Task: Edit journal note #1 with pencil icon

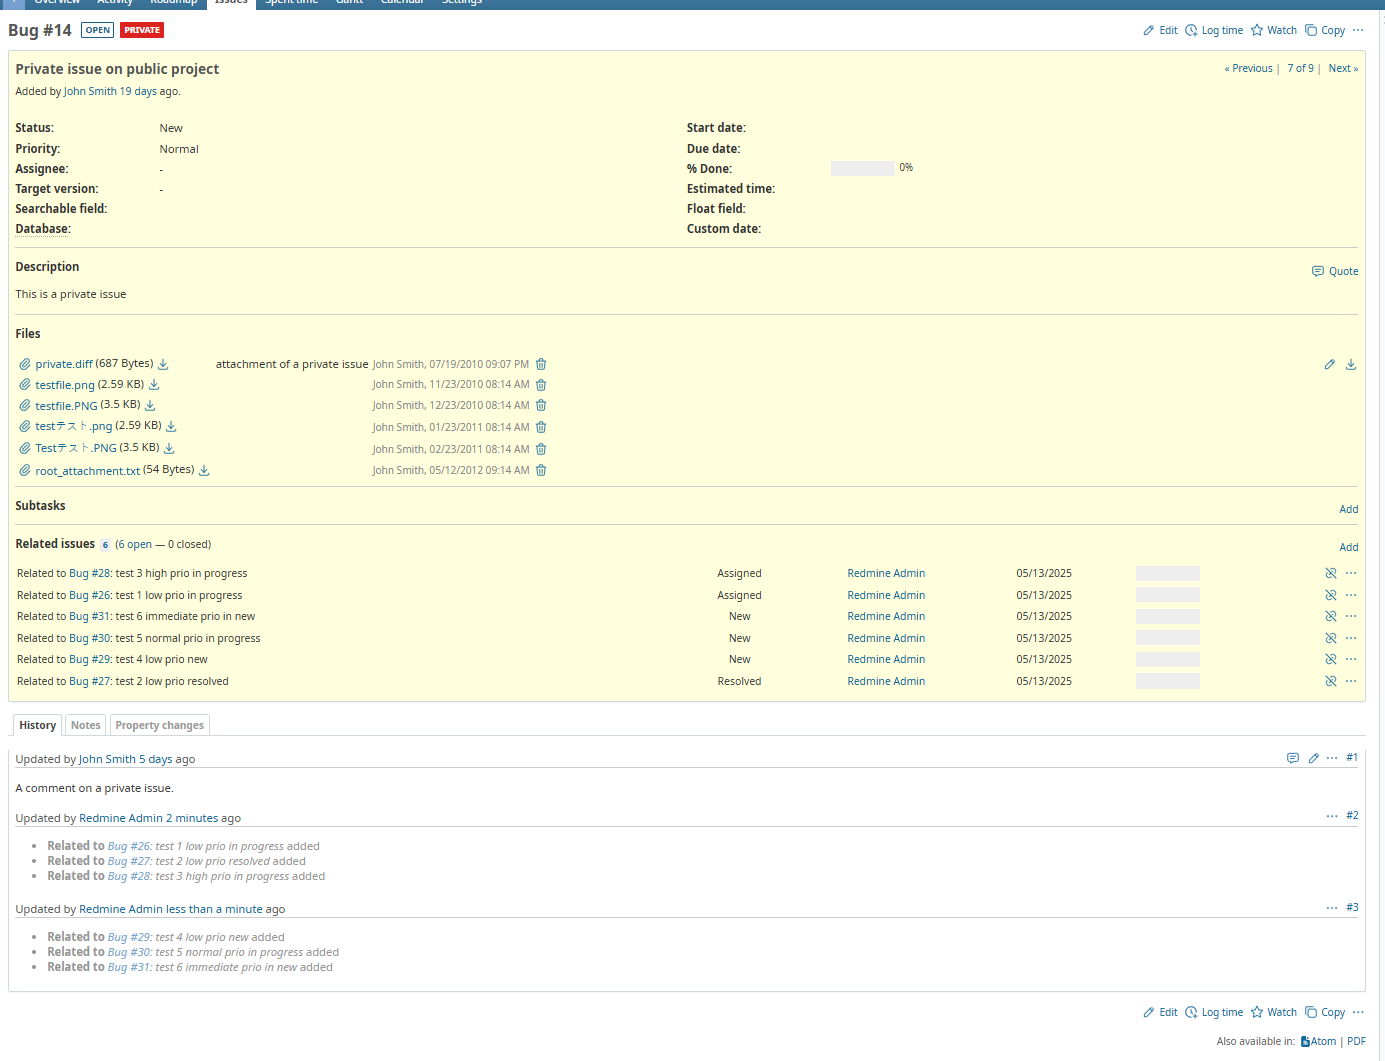Action: click(x=1314, y=758)
